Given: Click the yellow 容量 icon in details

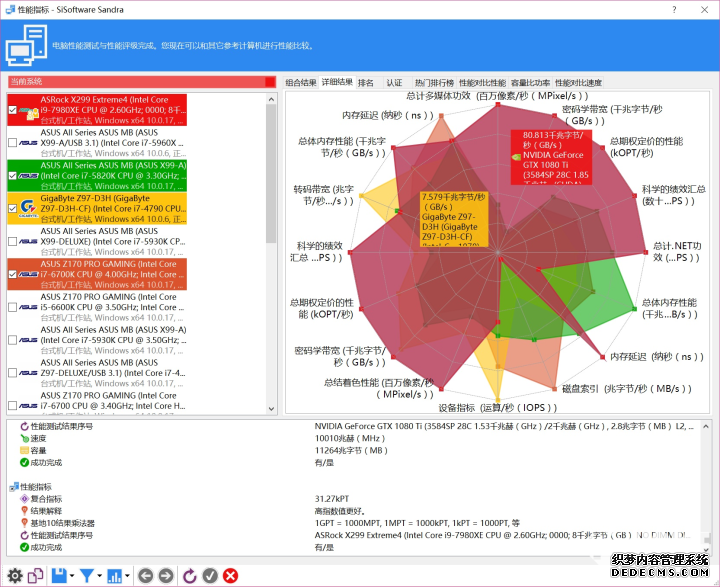Looking at the screenshot, I should point(25,451).
